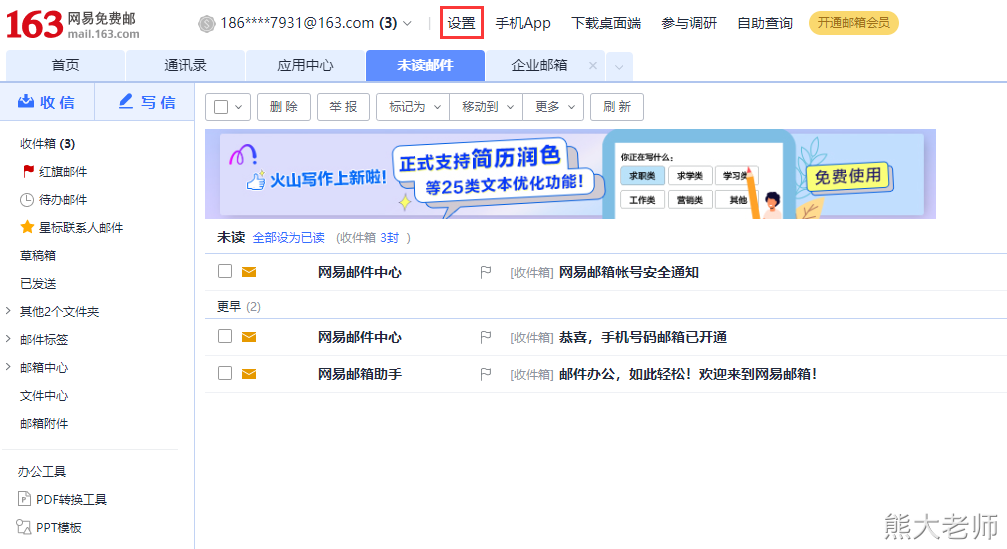Click the PPT模板 icon
This screenshot has width=1007, height=549.
[x=24, y=527]
